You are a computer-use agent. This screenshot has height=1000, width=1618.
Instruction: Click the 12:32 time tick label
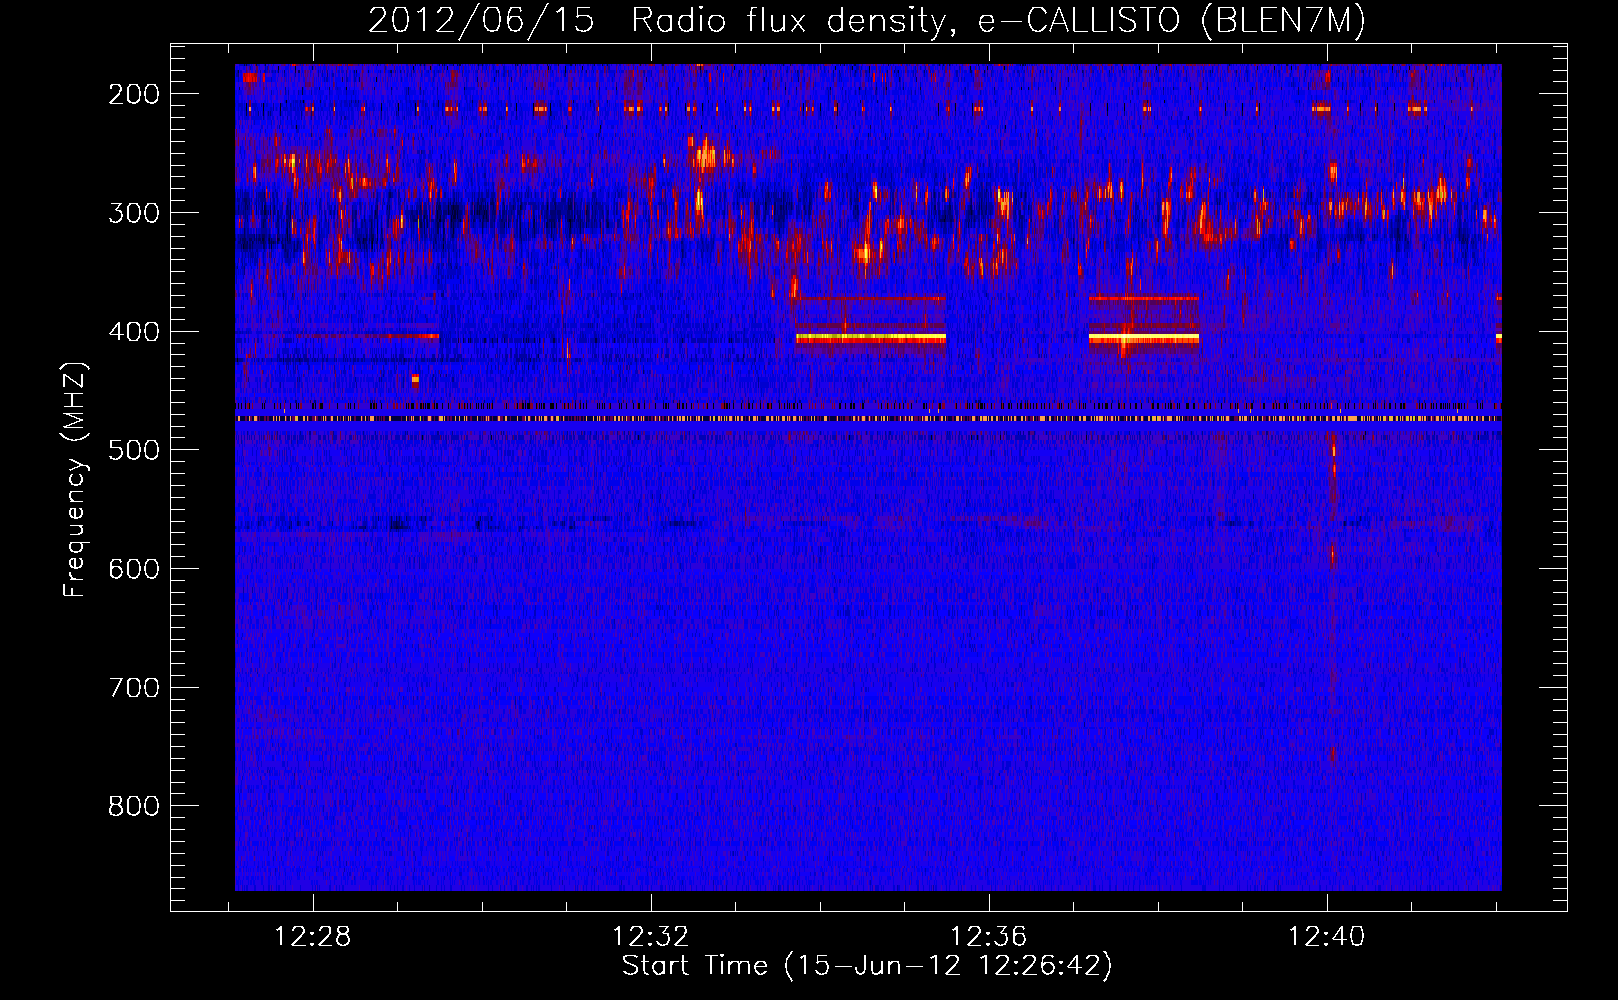click(651, 937)
